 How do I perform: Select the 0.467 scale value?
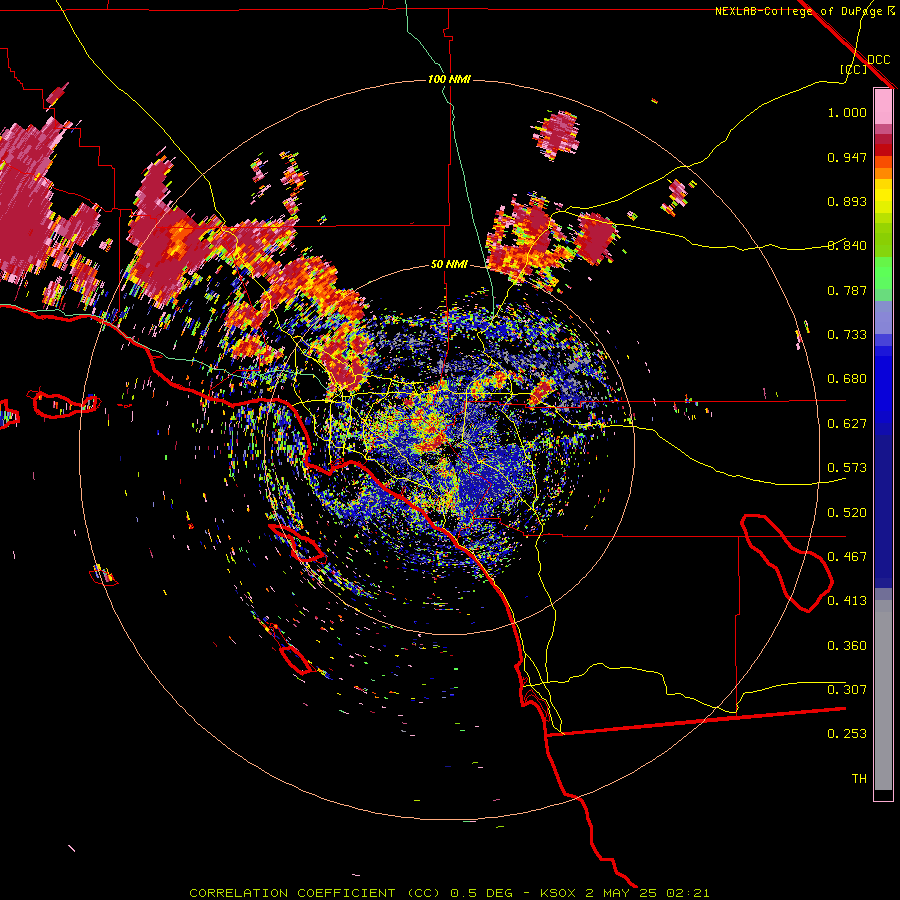coord(847,557)
